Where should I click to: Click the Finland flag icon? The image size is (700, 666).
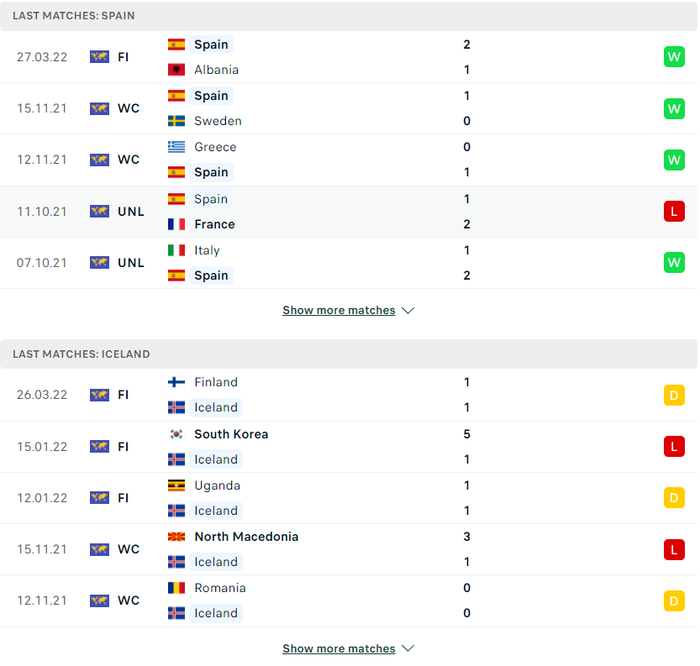[x=176, y=382]
